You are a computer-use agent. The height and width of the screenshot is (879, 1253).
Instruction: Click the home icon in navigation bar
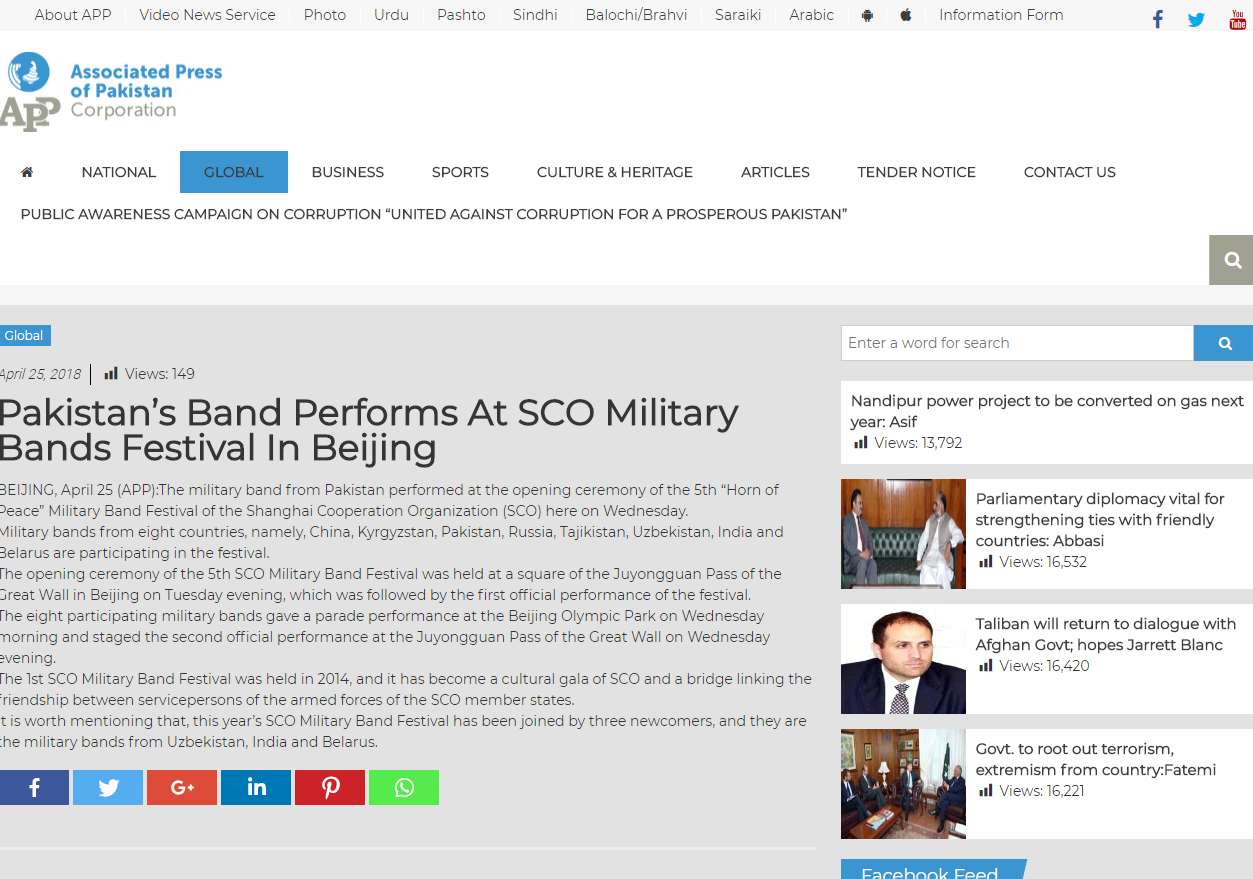click(27, 172)
